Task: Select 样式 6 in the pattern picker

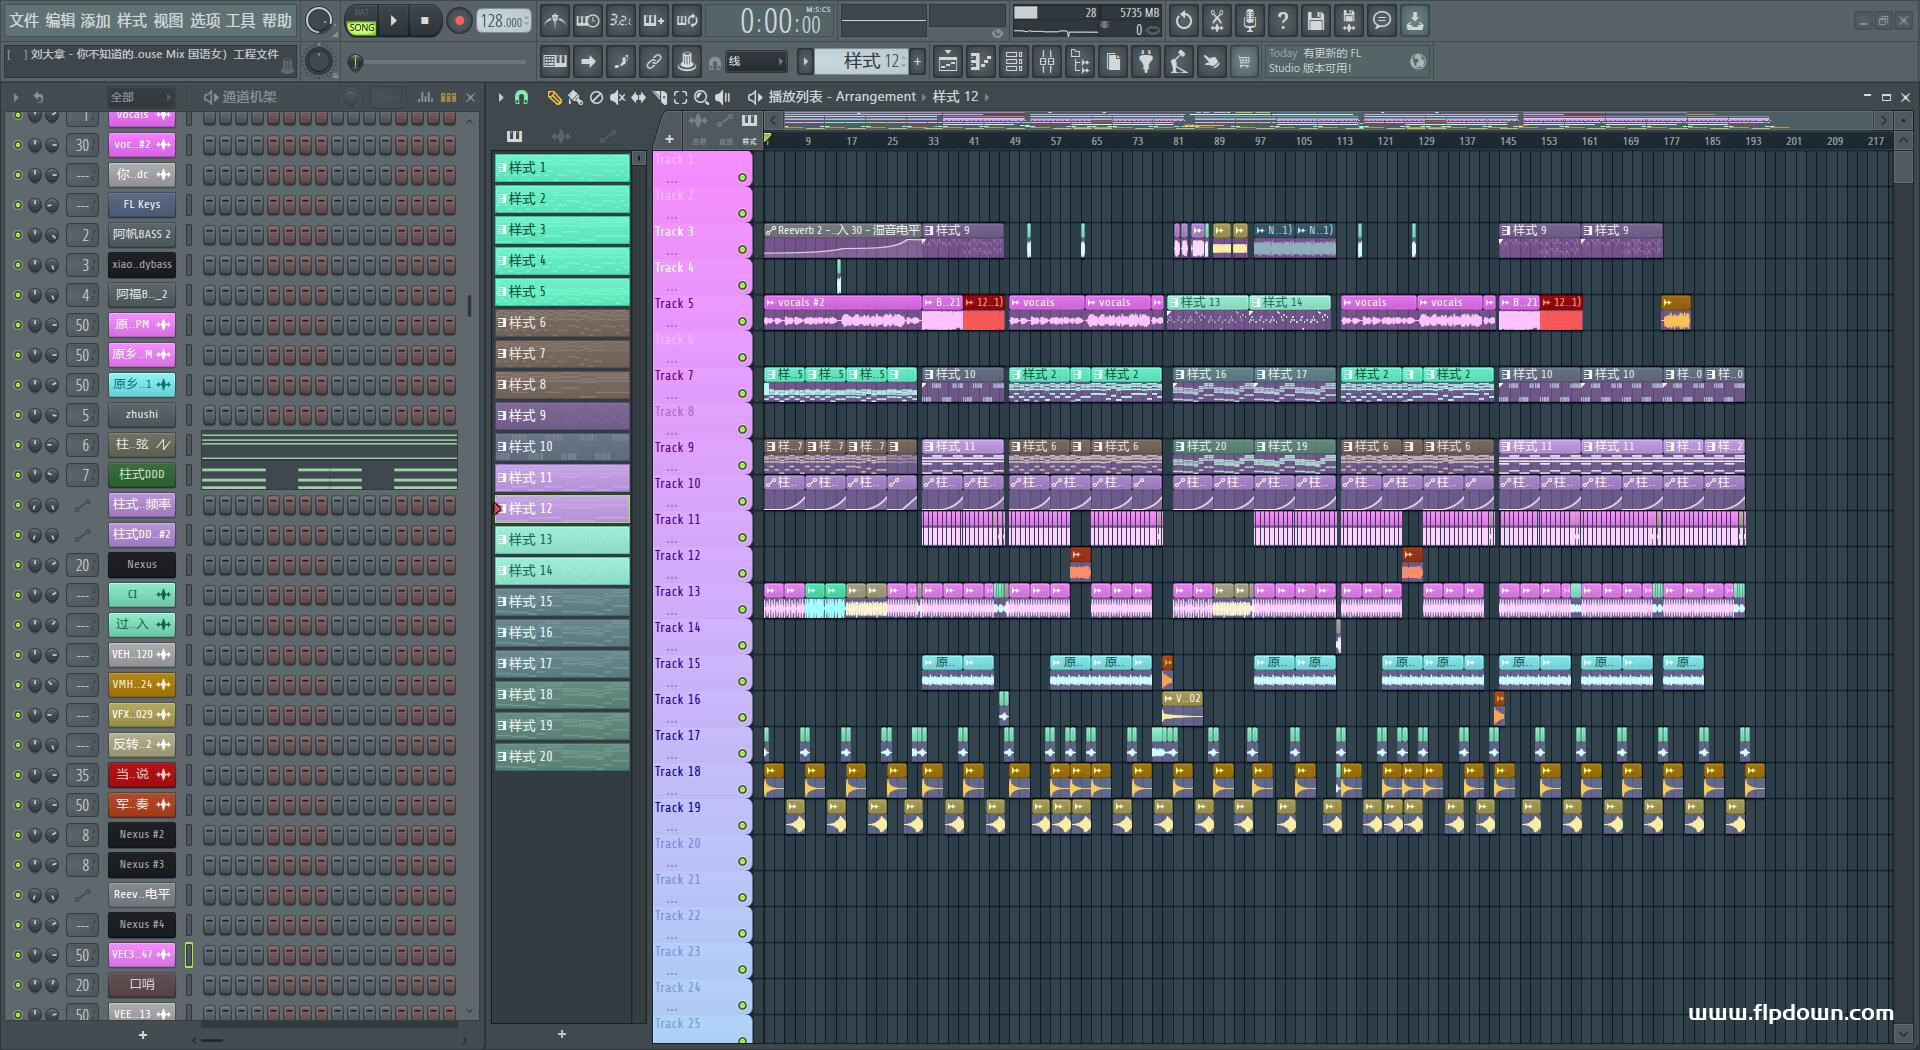Action: [x=562, y=323]
